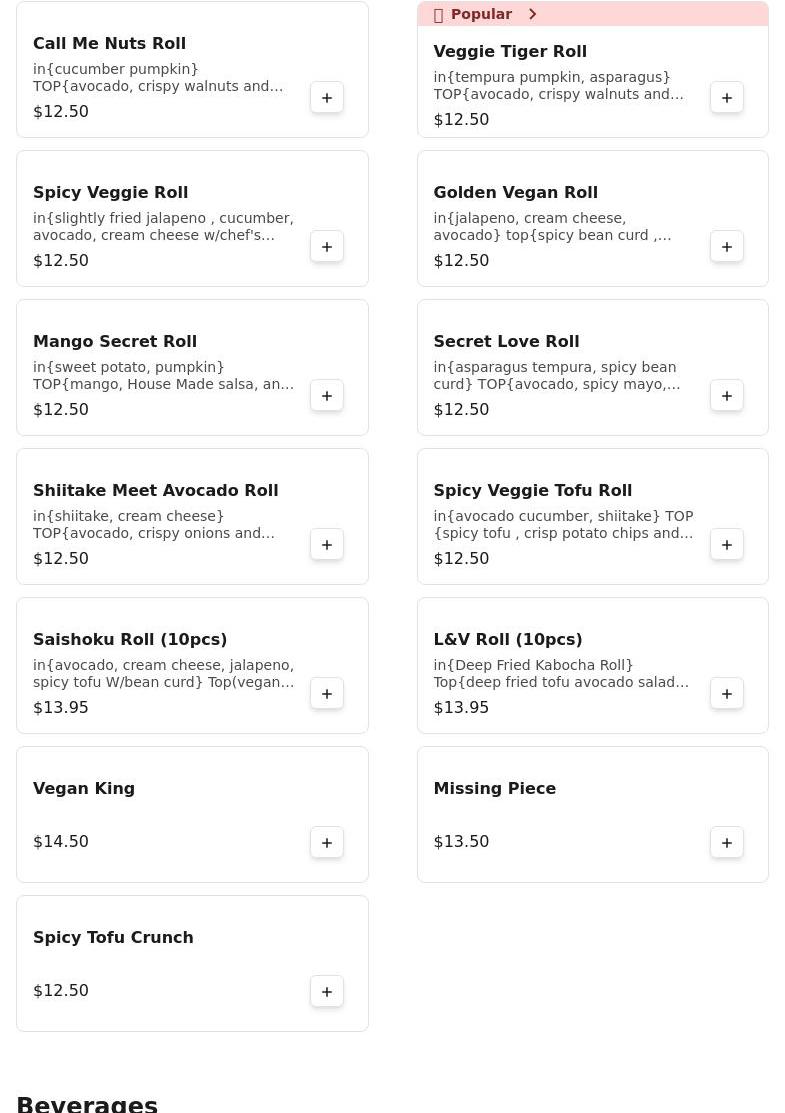The image size is (785, 1113).
Task: Add Call Me Nuts Roll to cart
Action: 327,98
